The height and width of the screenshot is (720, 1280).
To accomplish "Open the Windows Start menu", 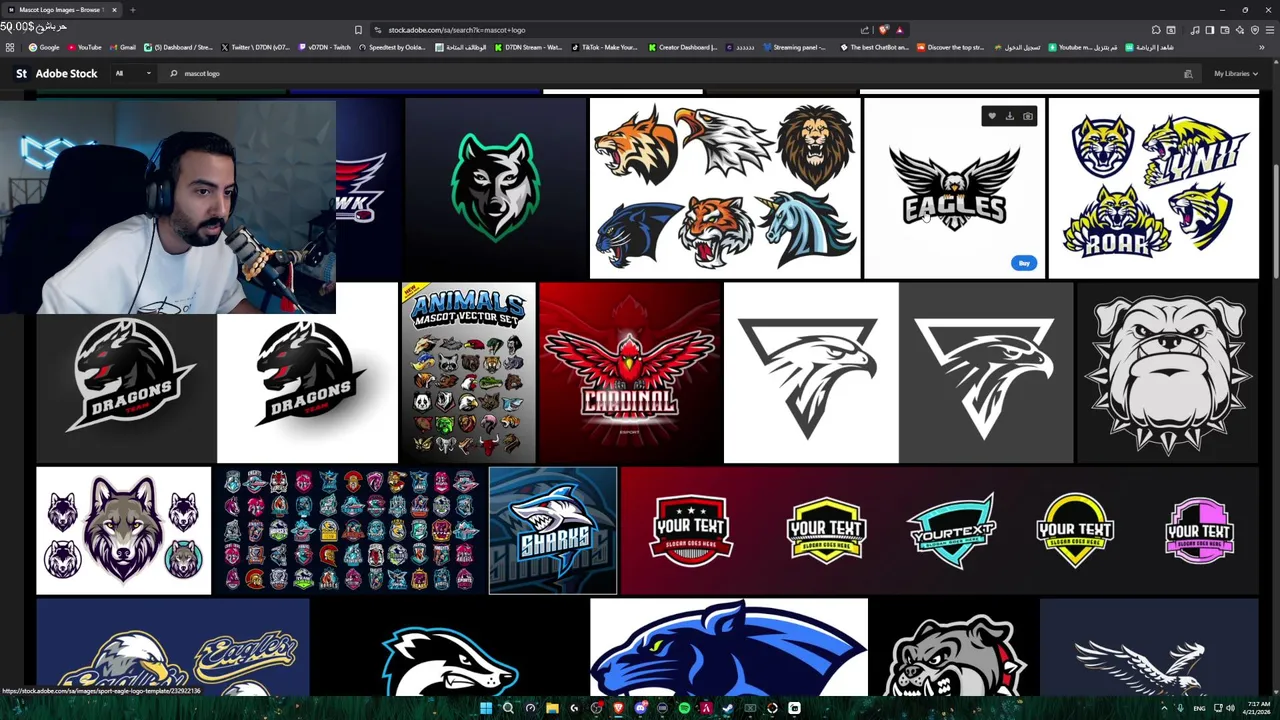I will coord(486,708).
